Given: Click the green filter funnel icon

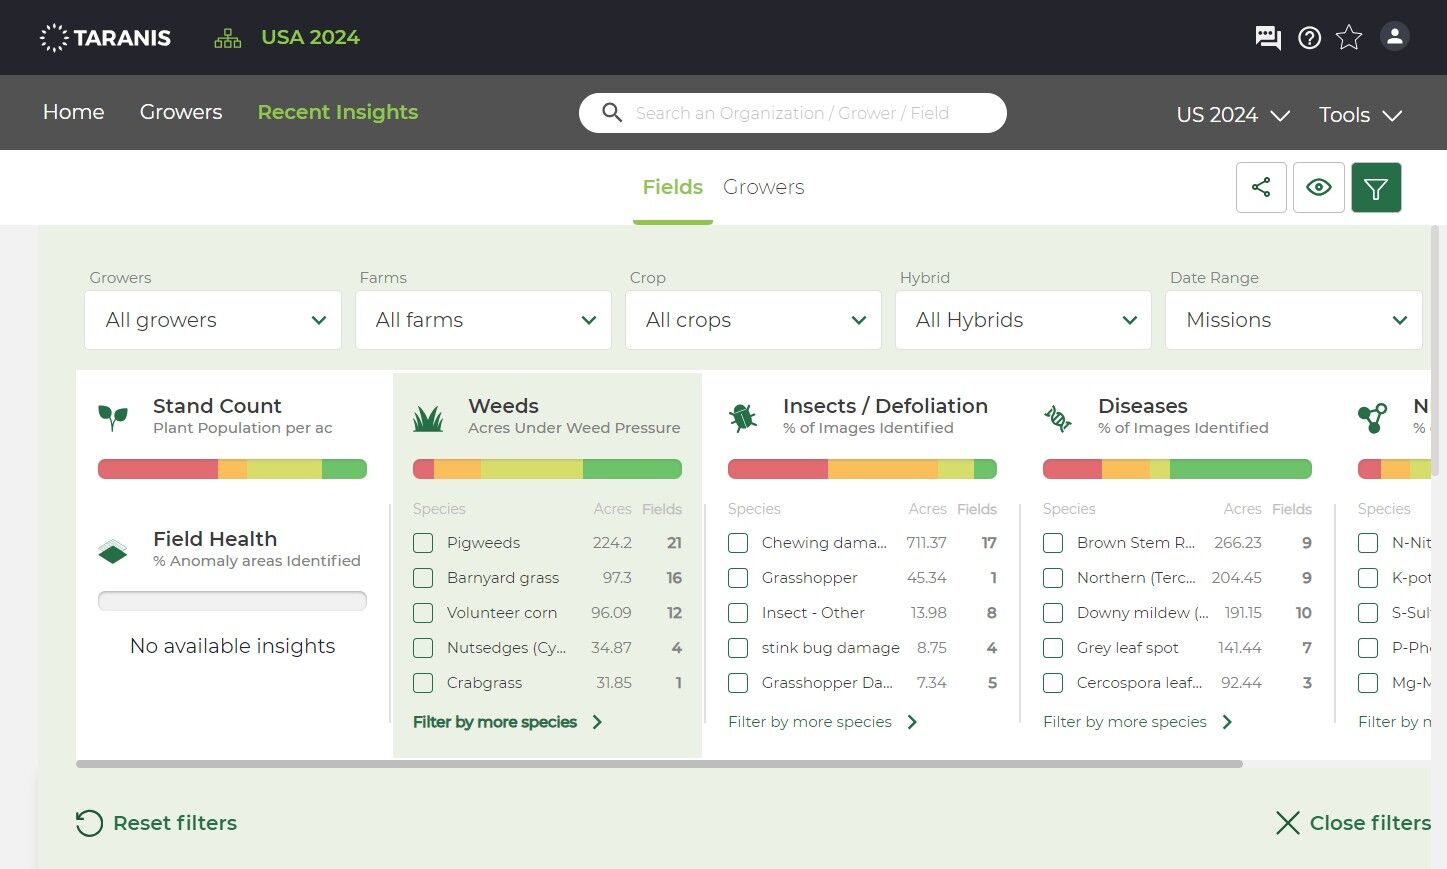Looking at the screenshot, I should click(x=1376, y=187).
